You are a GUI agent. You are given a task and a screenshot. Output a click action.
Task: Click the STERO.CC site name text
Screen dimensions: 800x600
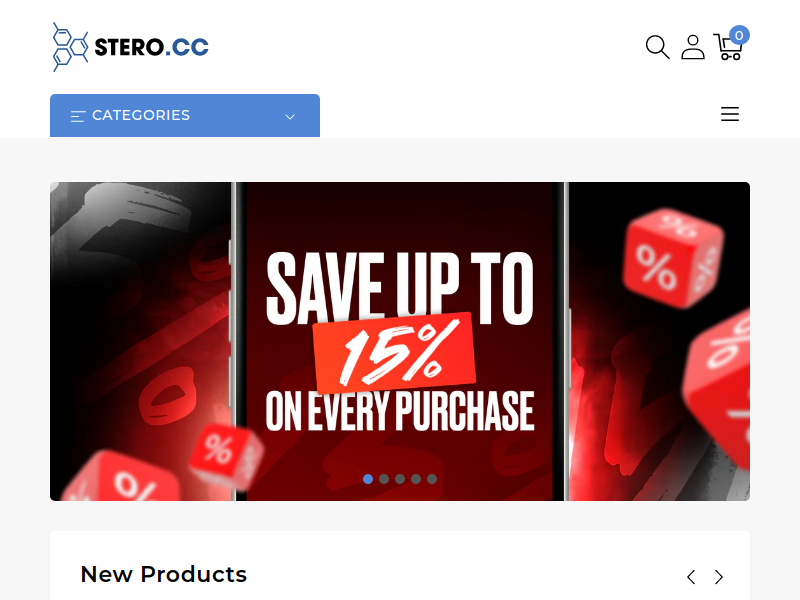tap(152, 47)
